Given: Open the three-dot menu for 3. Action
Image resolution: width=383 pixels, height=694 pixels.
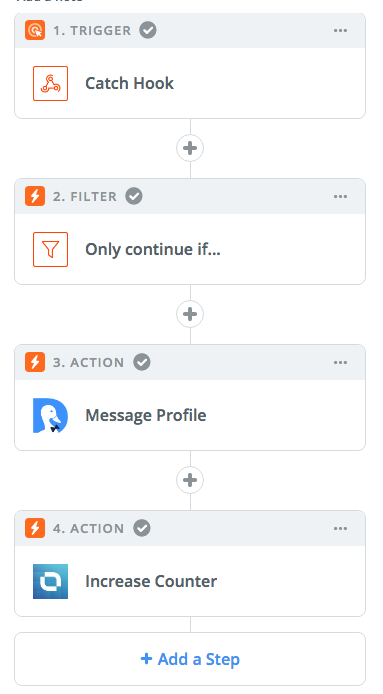Looking at the screenshot, I should [340, 362].
